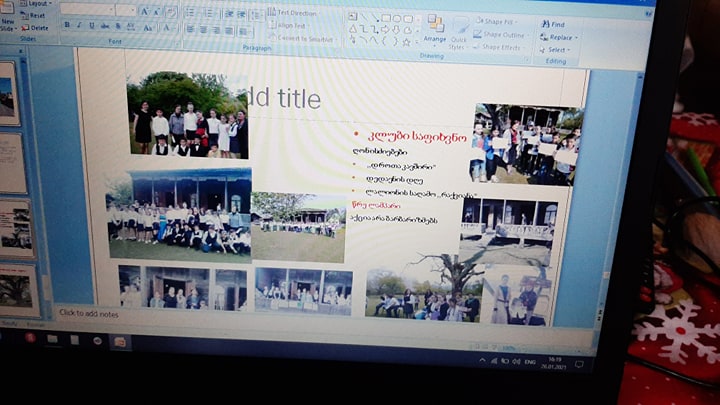Open the volume control in tray
This screenshot has width=720, height=405.
pyautogui.click(x=517, y=361)
